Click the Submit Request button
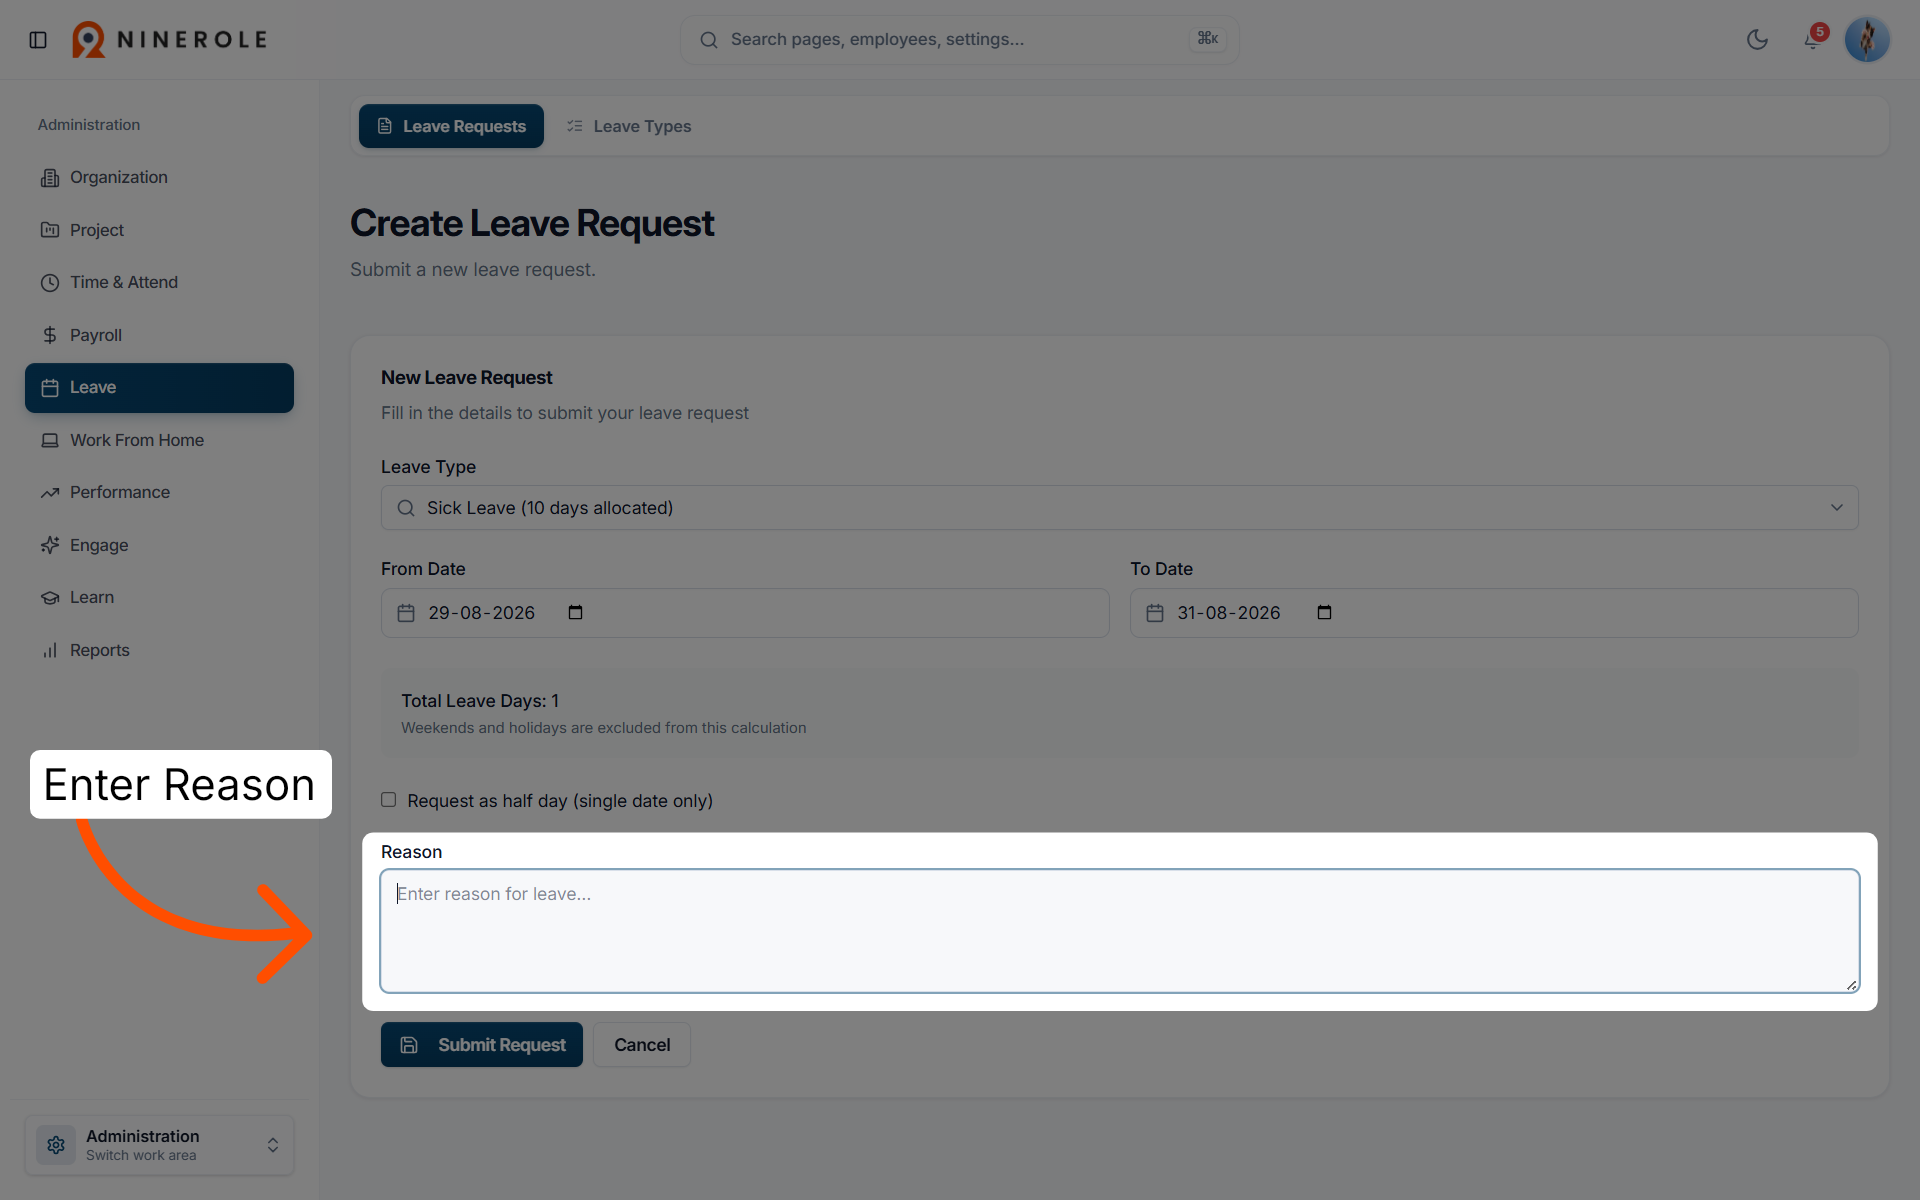Image resolution: width=1920 pixels, height=1200 pixels. click(481, 1045)
